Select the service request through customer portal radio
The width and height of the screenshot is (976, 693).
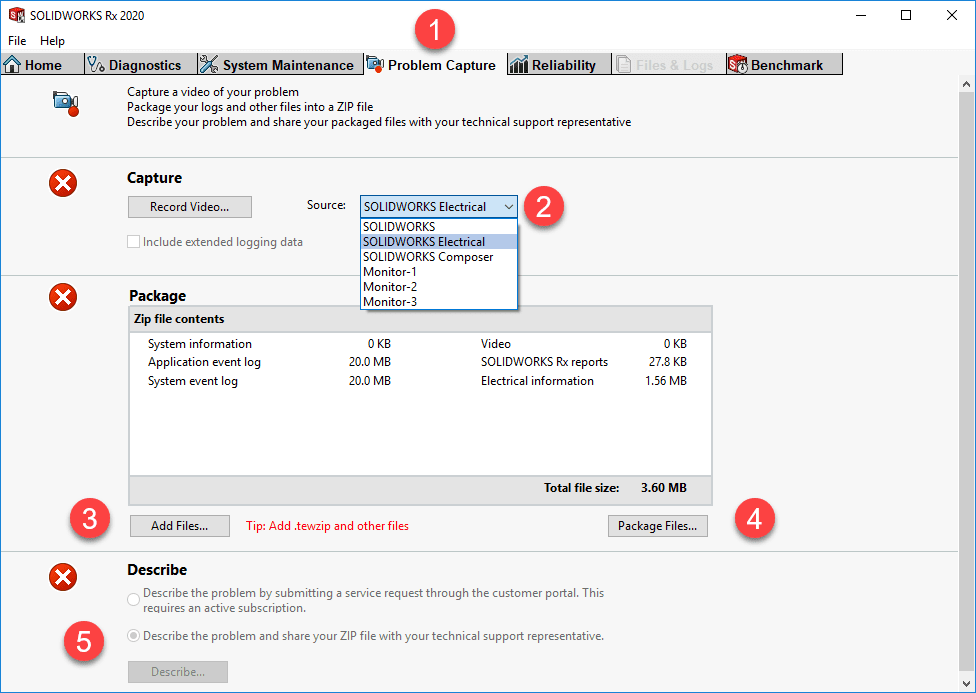coord(133,600)
